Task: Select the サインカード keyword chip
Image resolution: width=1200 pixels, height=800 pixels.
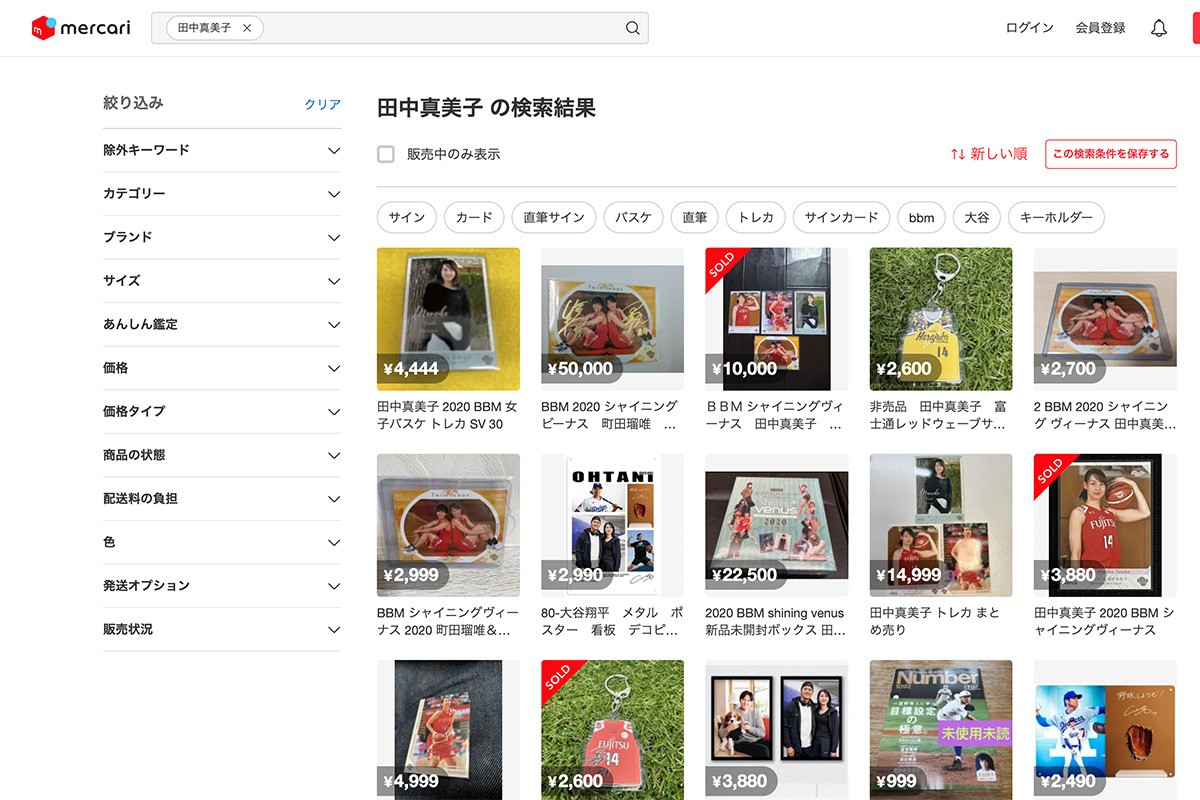Action: tap(841, 217)
